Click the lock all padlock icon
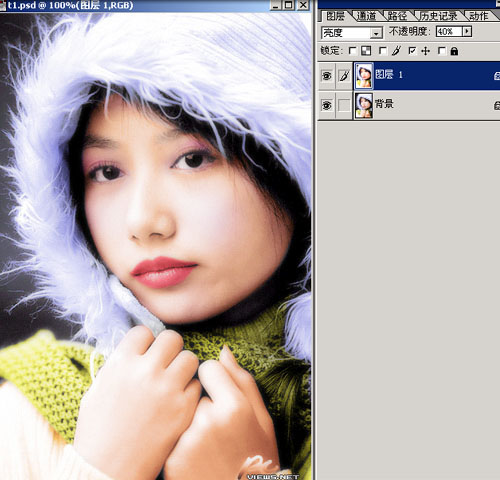 point(454,51)
